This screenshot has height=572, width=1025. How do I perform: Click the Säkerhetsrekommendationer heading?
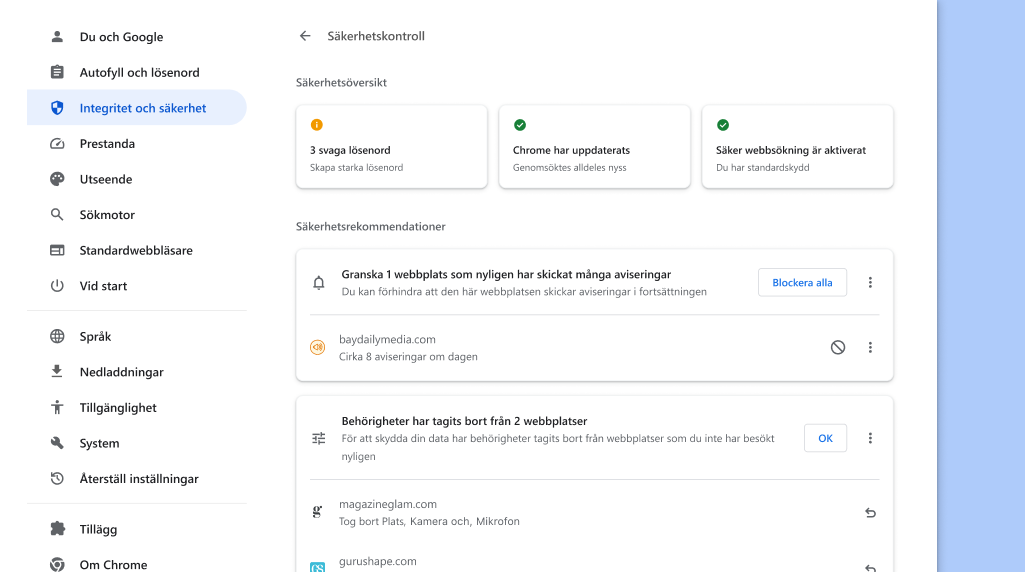[x=371, y=226]
